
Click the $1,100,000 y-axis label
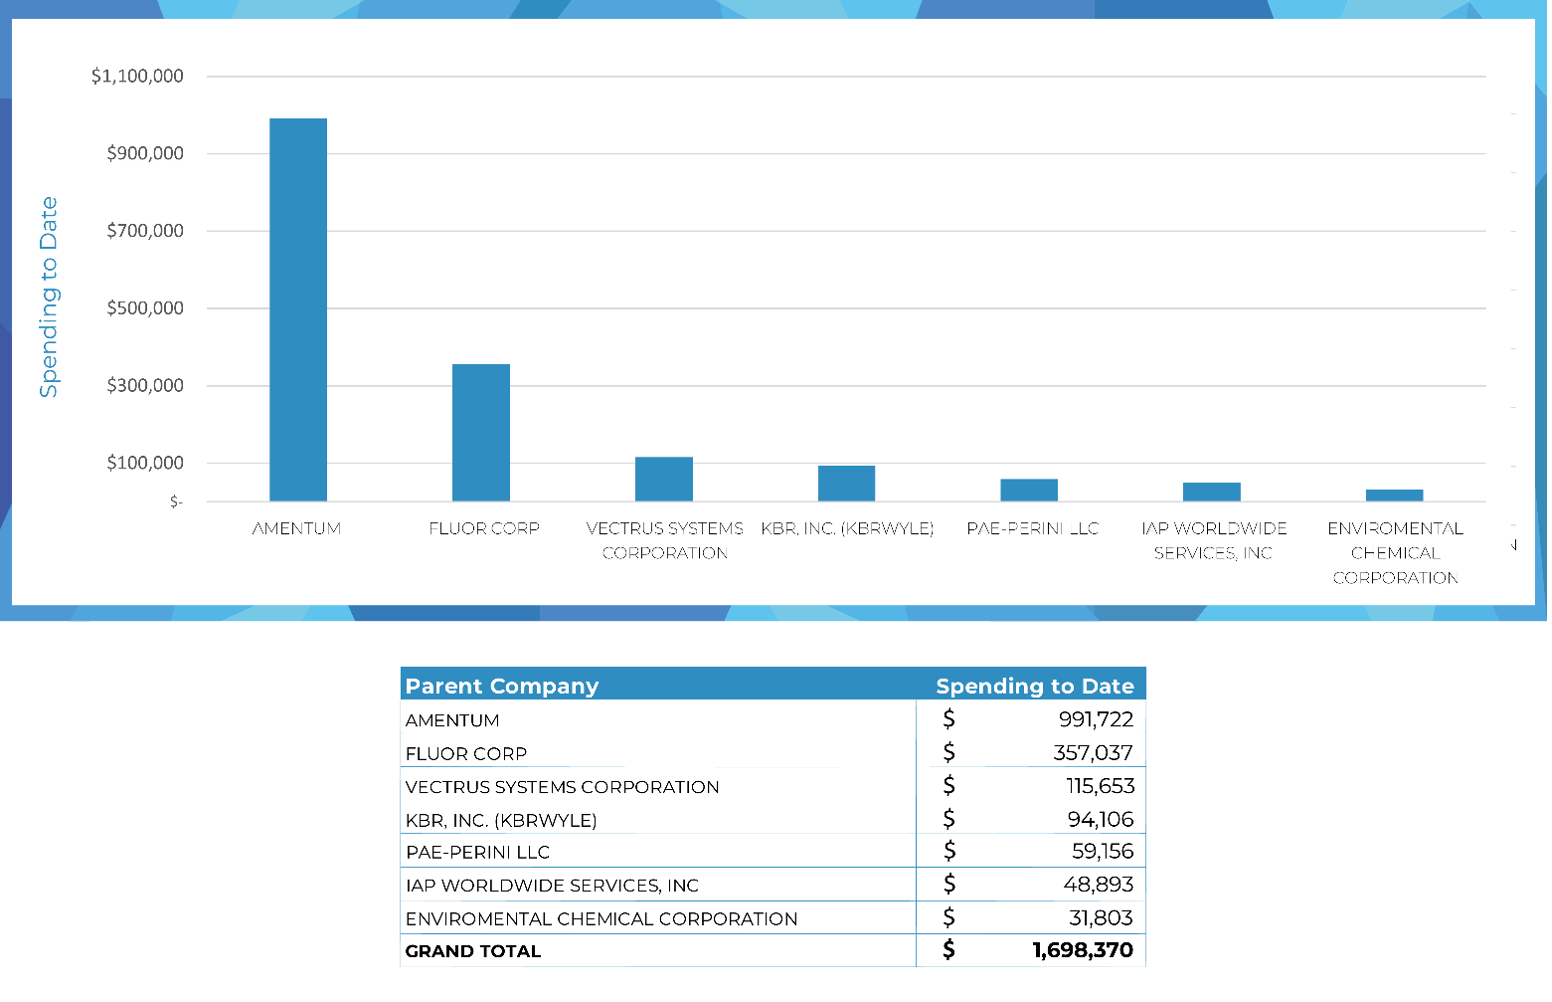point(137,76)
